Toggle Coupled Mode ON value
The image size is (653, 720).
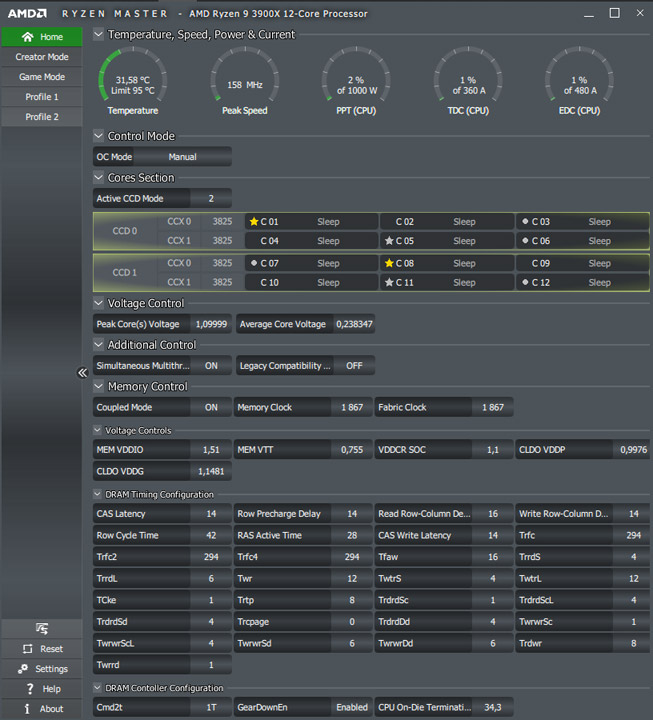211,407
